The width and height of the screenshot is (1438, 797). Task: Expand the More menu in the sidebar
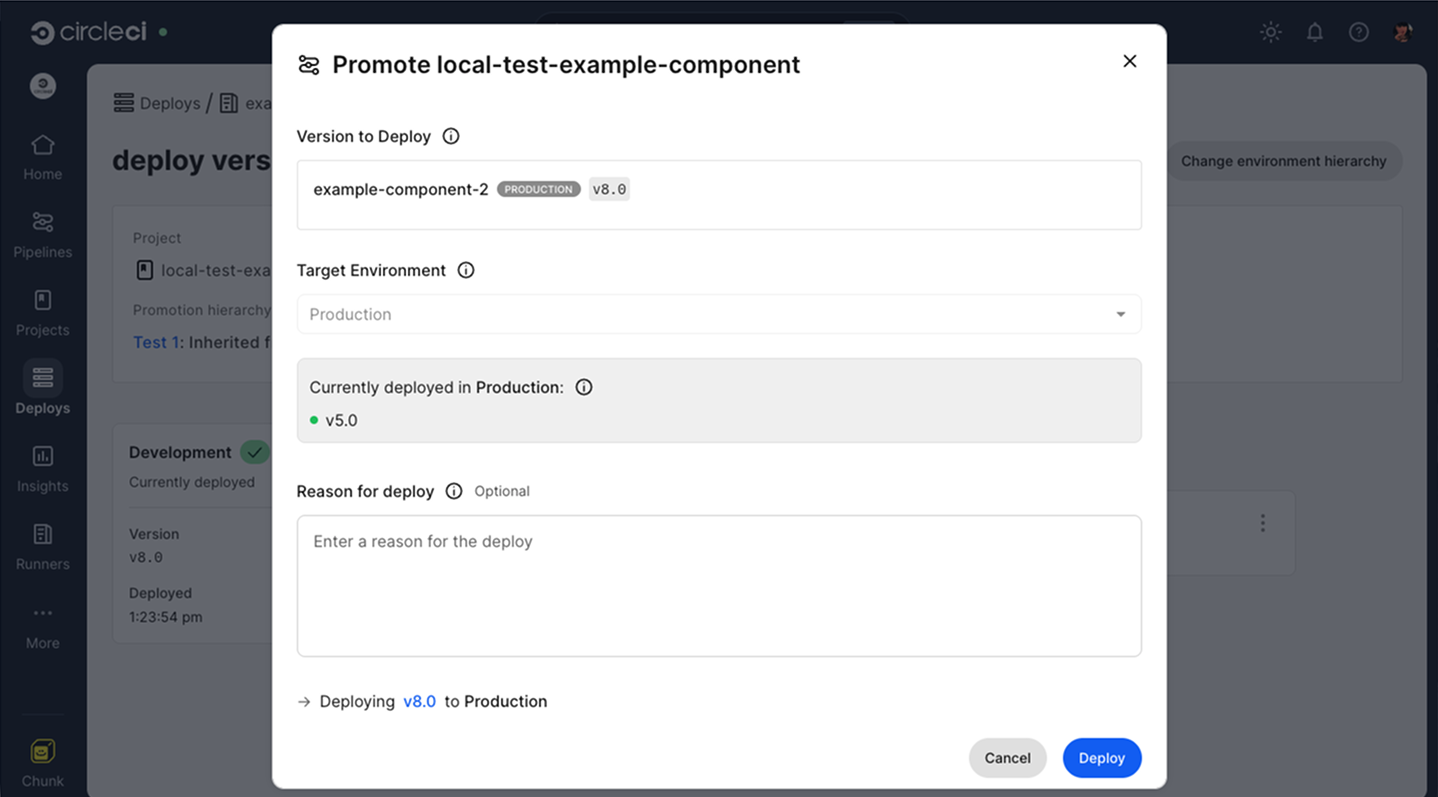[x=42, y=623]
